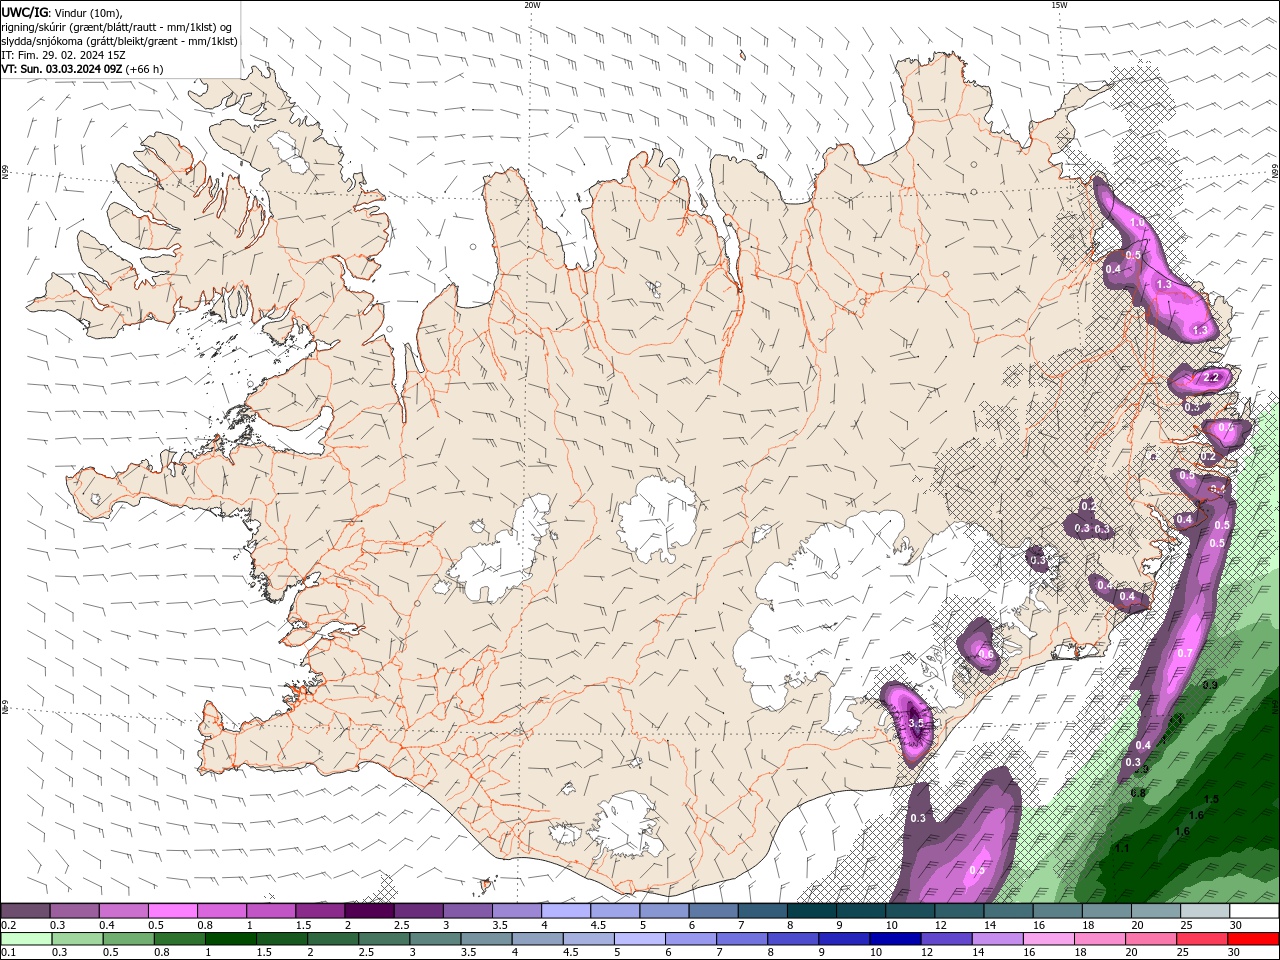
Task: Click the Hofsjökull glacier in central Iceland
Action: pyautogui.click(x=657, y=518)
